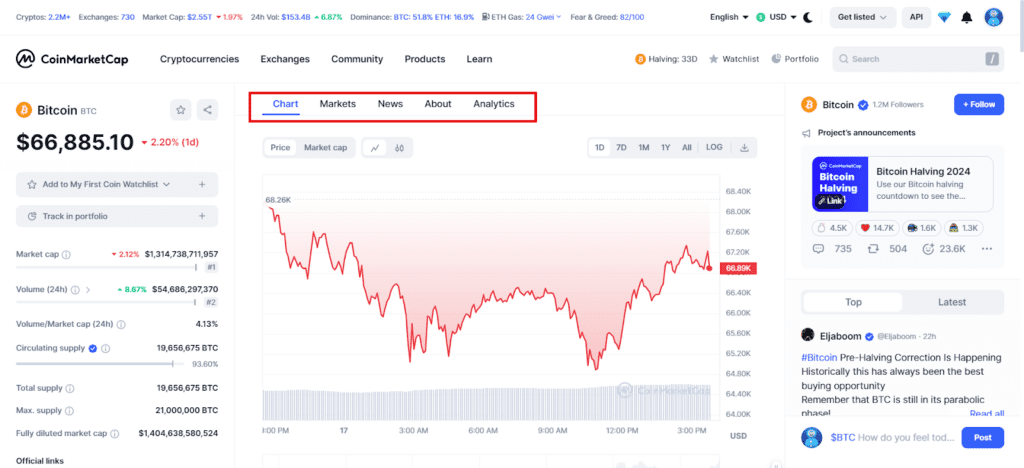Image resolution: width=1024 pixels, height=468 pixels.
Task: Open the Exchanges menu
Action: 285,59
